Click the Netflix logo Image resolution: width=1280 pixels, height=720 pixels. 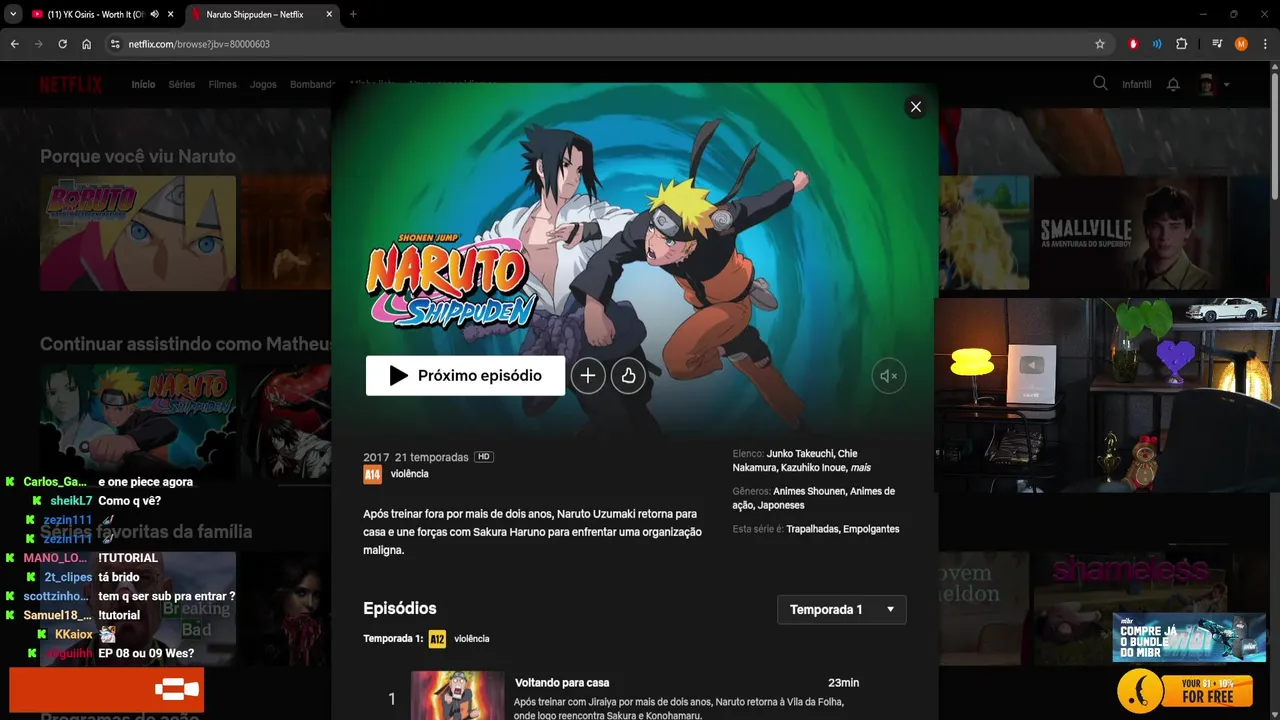click(x=71, y=85)
